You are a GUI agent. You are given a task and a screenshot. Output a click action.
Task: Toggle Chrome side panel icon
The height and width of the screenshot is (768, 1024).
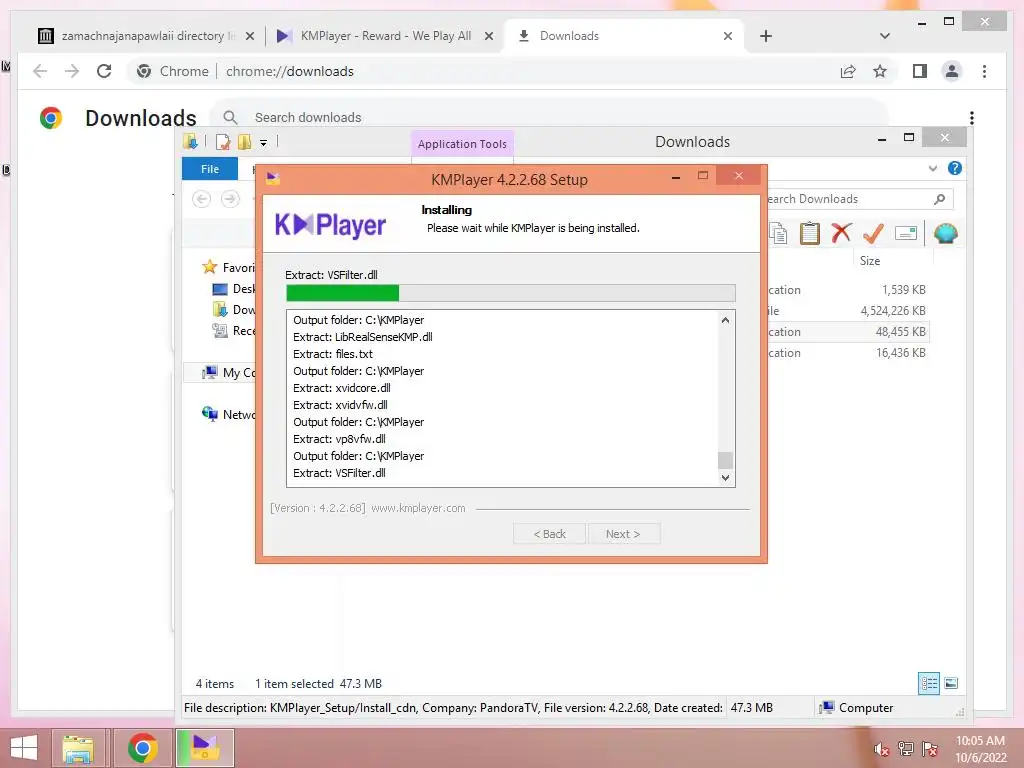[920, 71]
